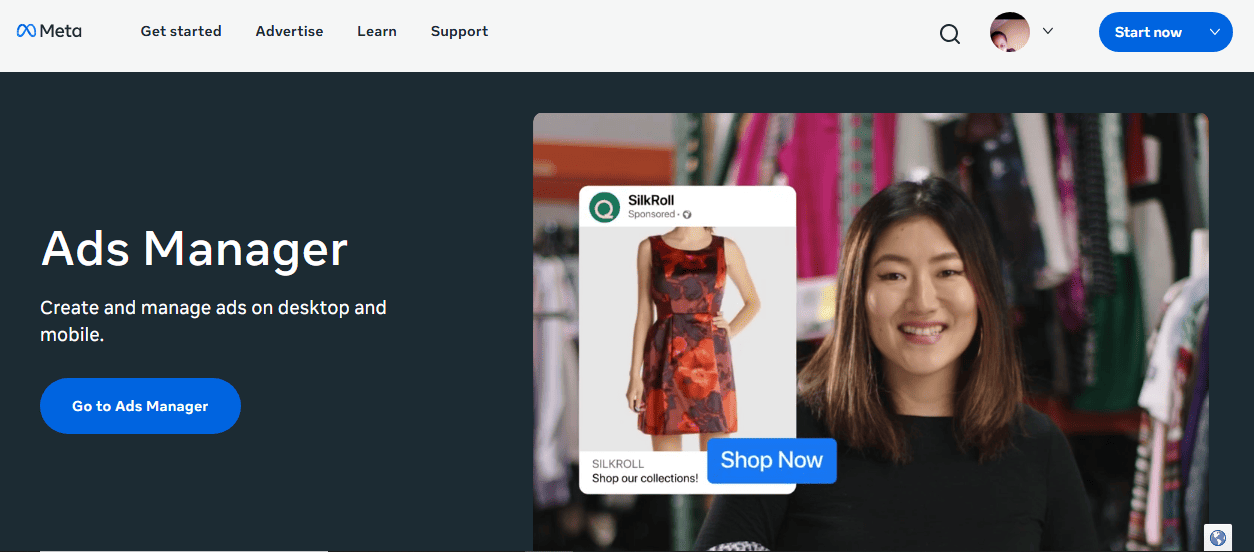Click the profile avatar picture
Screen dimensions: 1254x552
[1010, 32]
